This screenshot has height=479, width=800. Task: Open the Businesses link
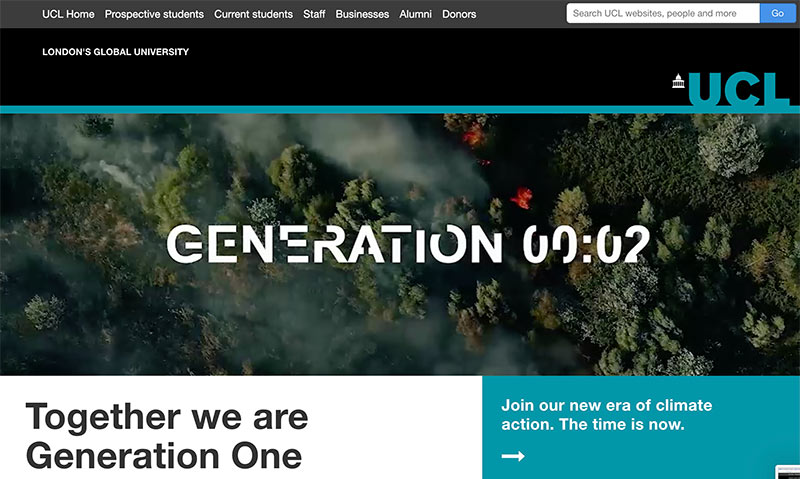362,14
